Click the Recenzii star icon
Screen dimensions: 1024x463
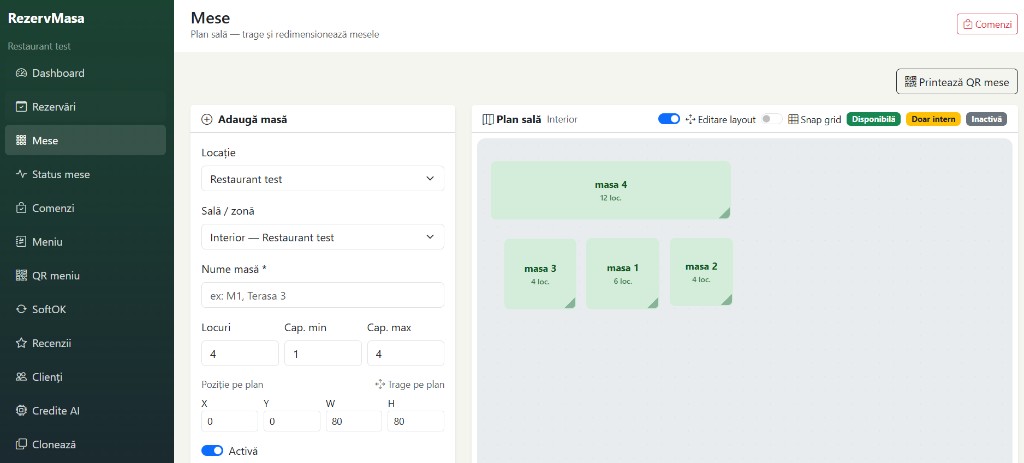click(21, 343)
